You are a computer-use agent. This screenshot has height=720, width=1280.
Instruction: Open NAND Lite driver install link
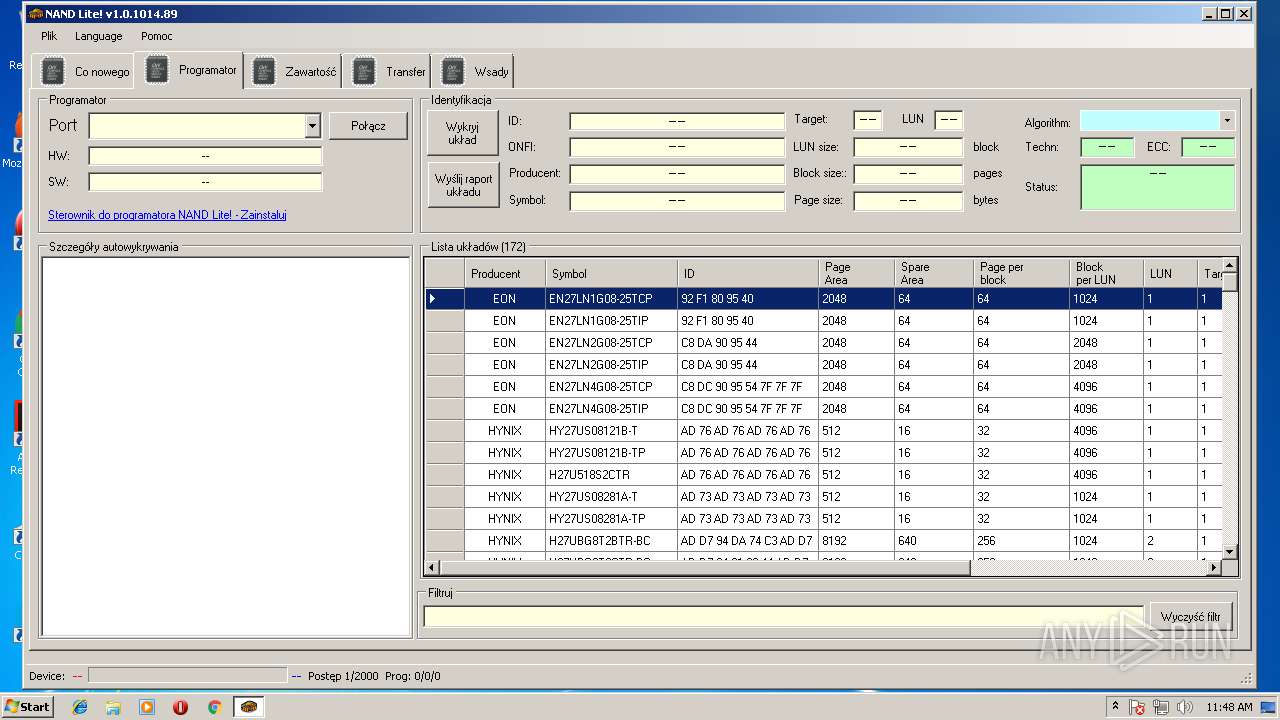click(167, 215)
